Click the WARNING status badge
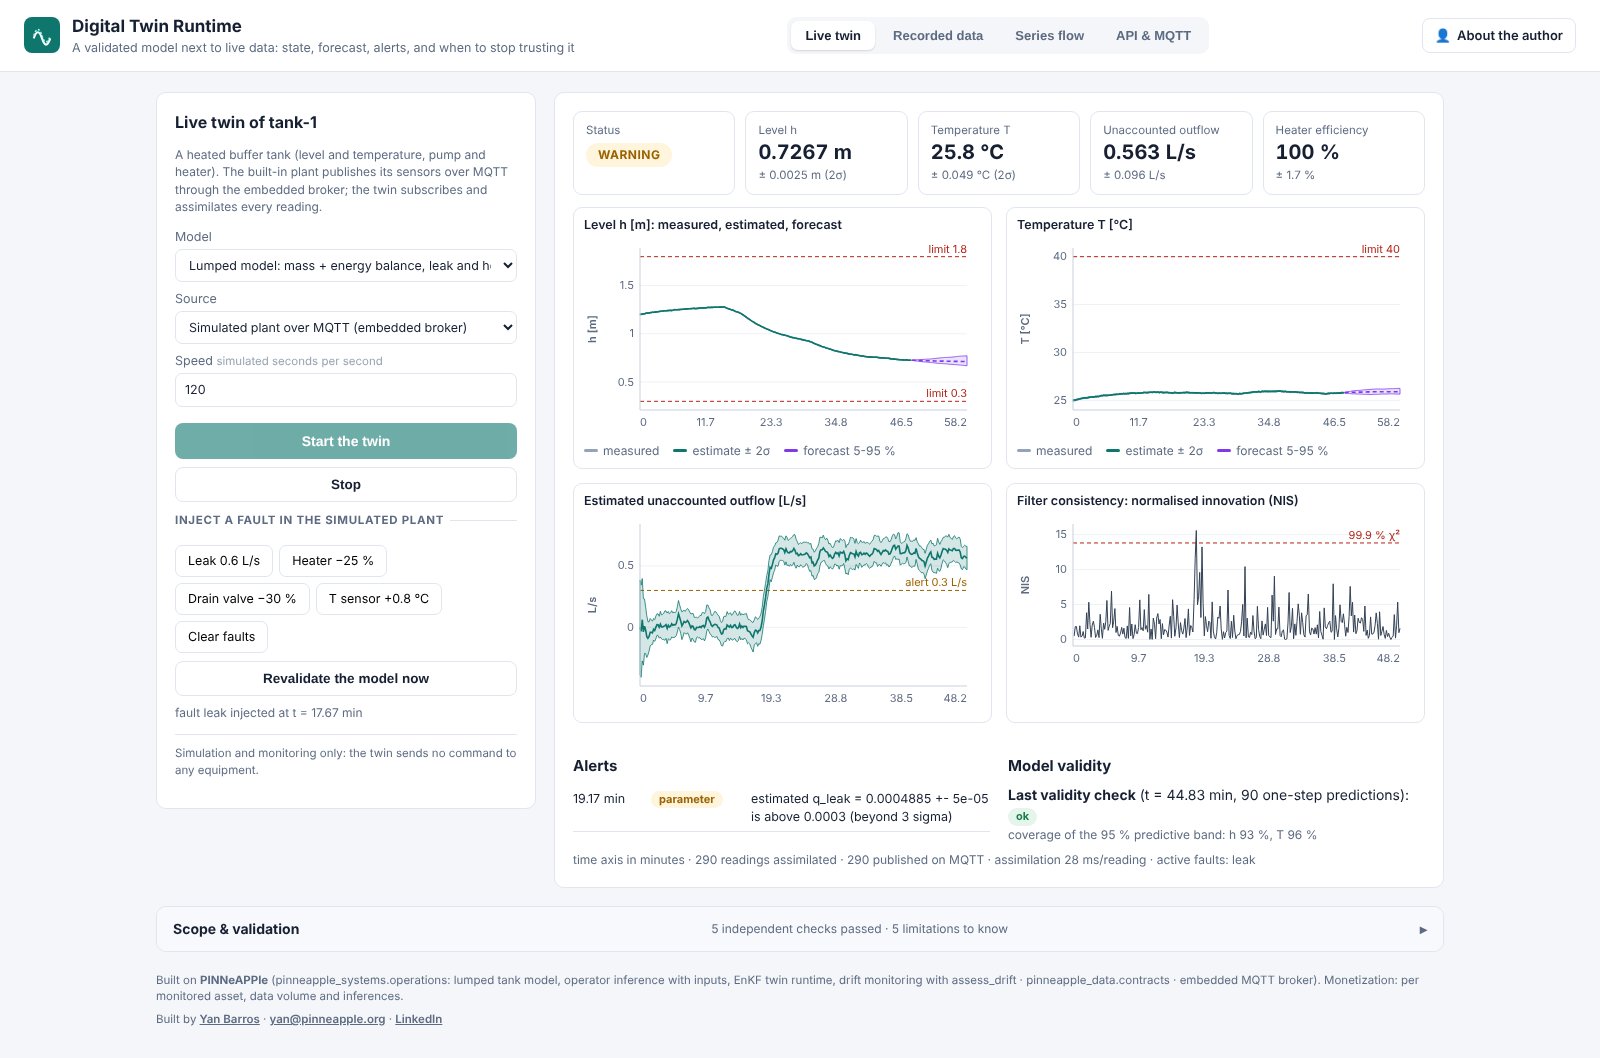Image resolution: width=1600 pixels, height=1058 pixels. 629,155
